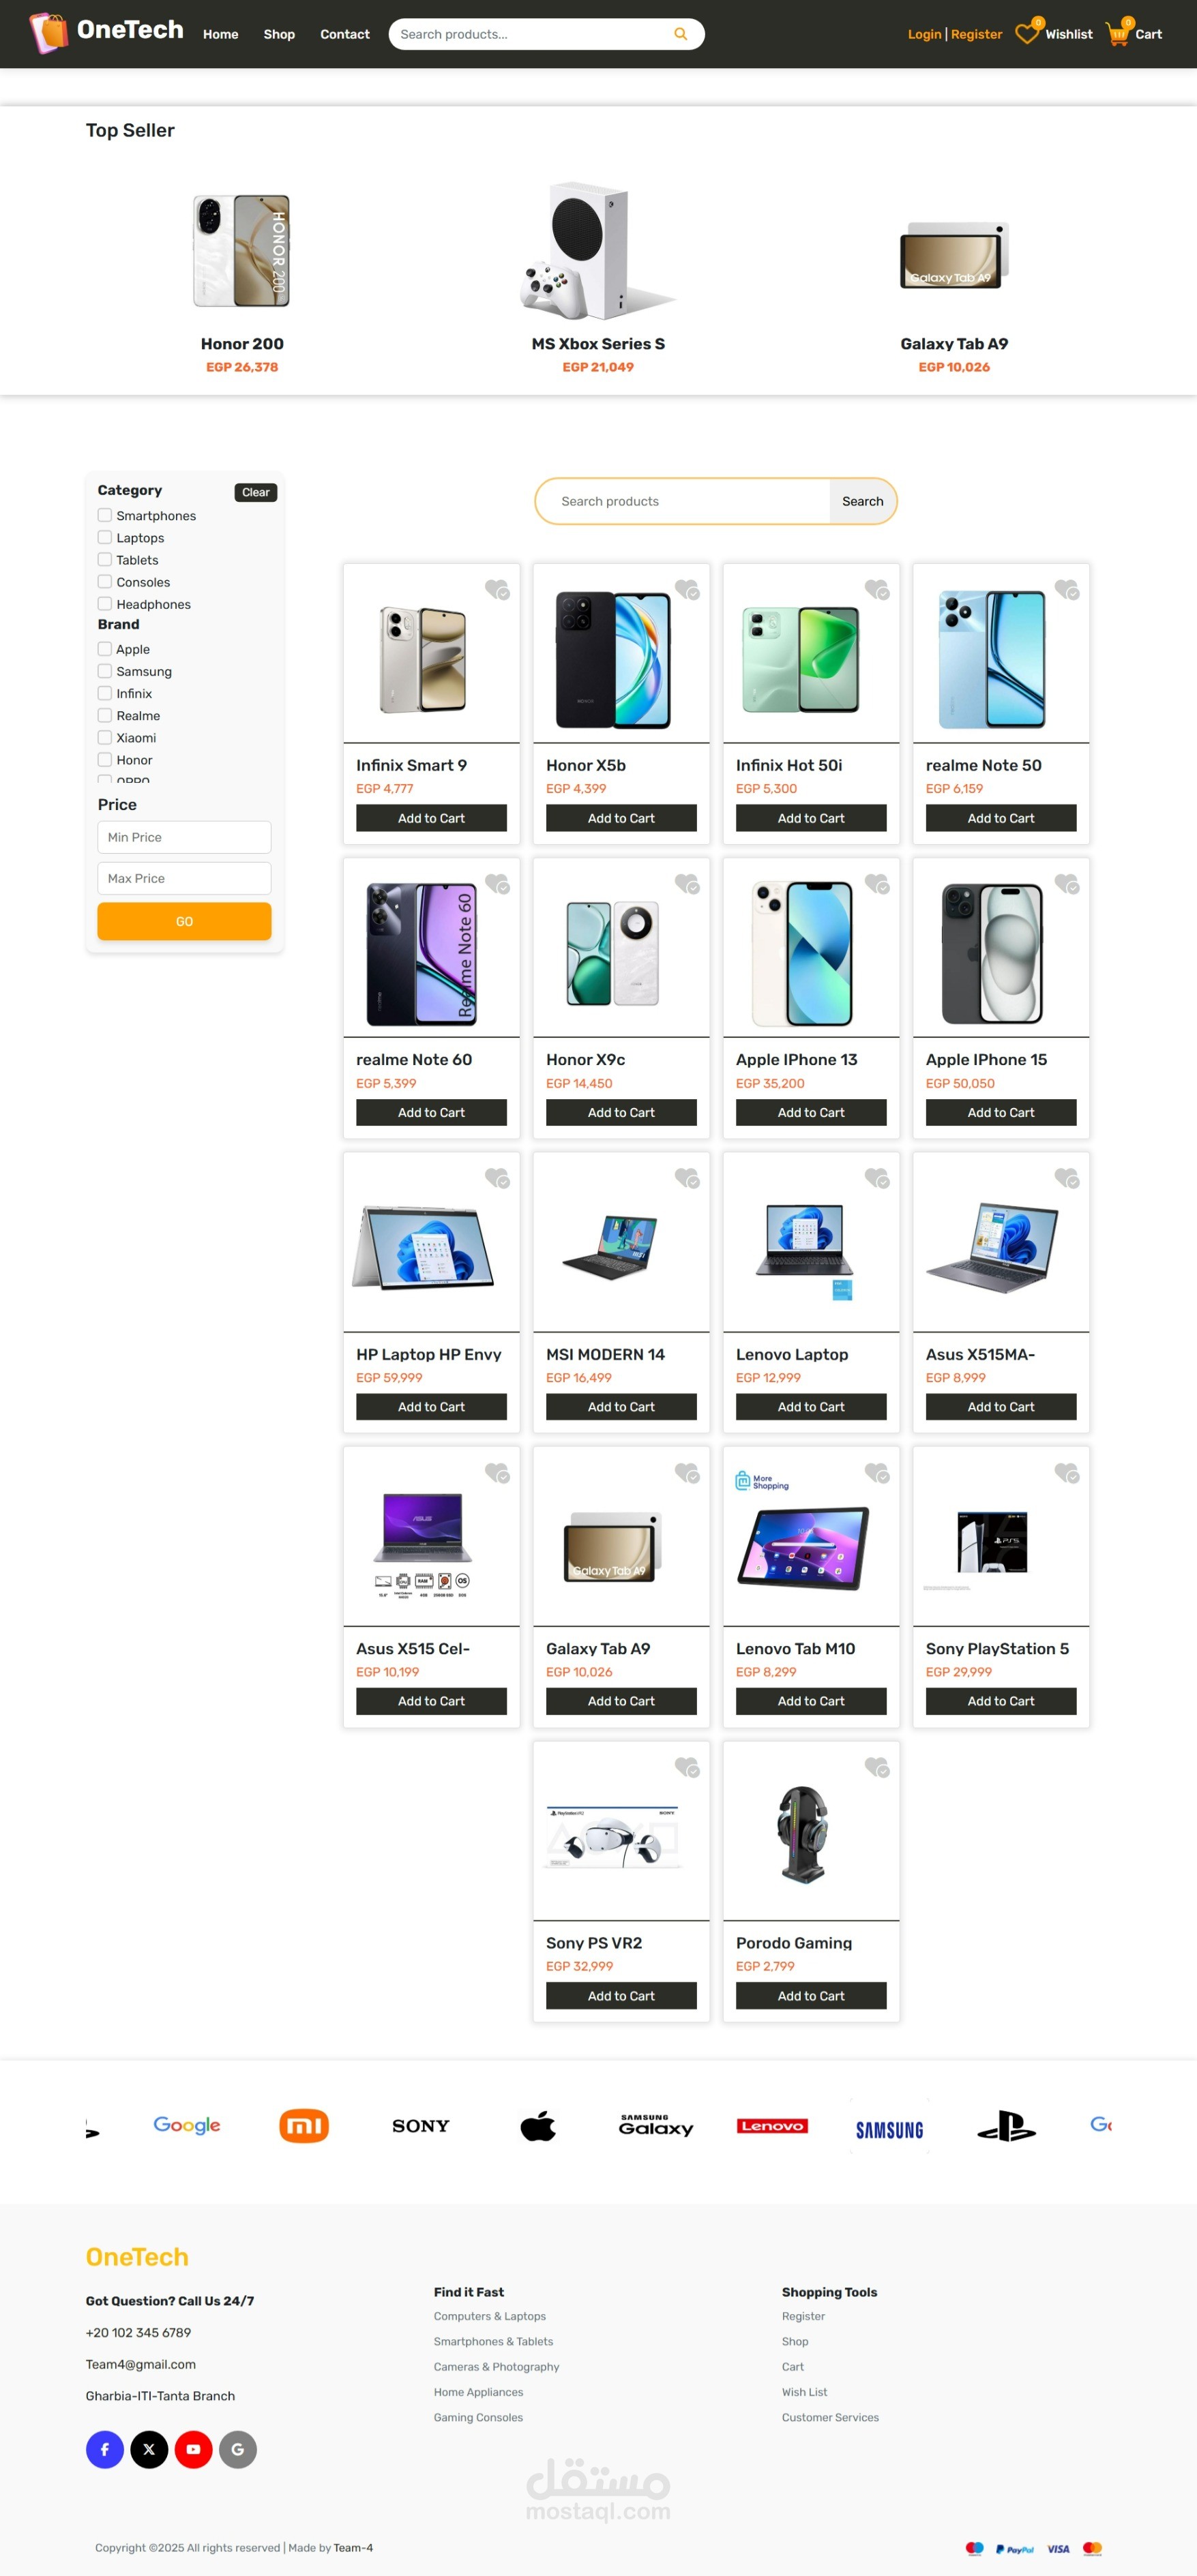Enable the Samsung brand checkbox
The height and width of the screenshot is (2576, 1197).
pyautogui.click(x=105, y=671)
